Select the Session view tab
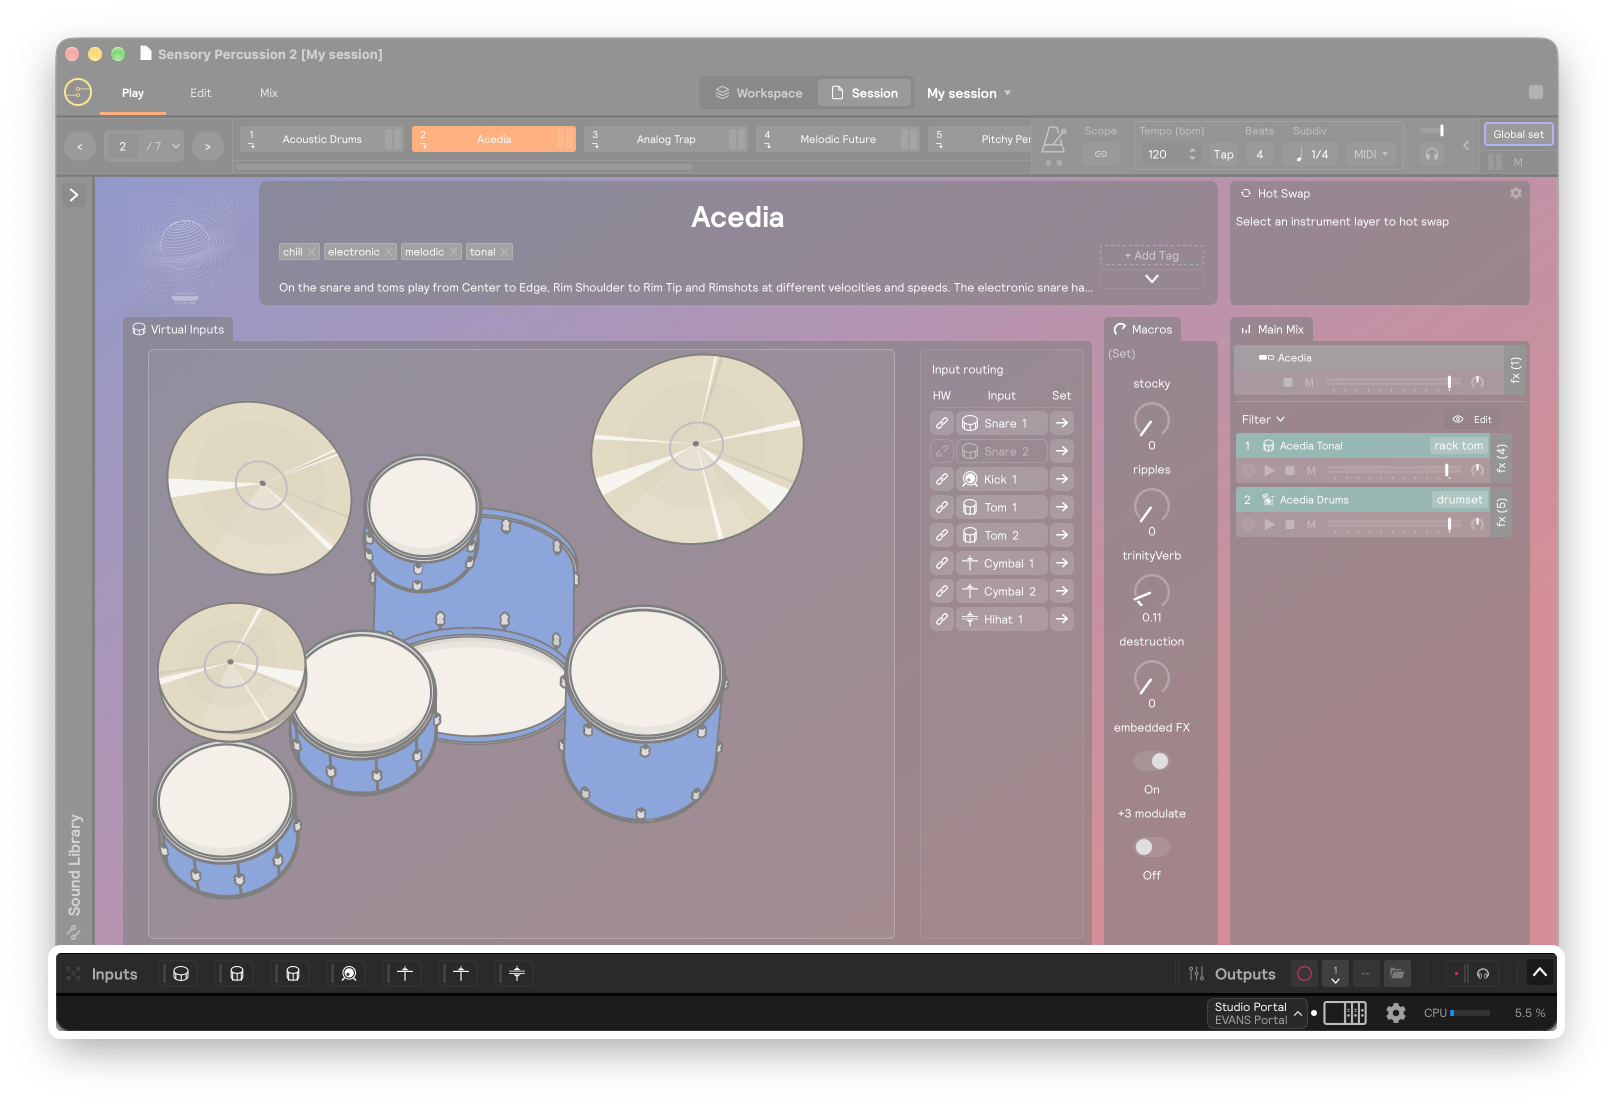This screenshot has width=1614, height=1105. (x=865, y=93)
